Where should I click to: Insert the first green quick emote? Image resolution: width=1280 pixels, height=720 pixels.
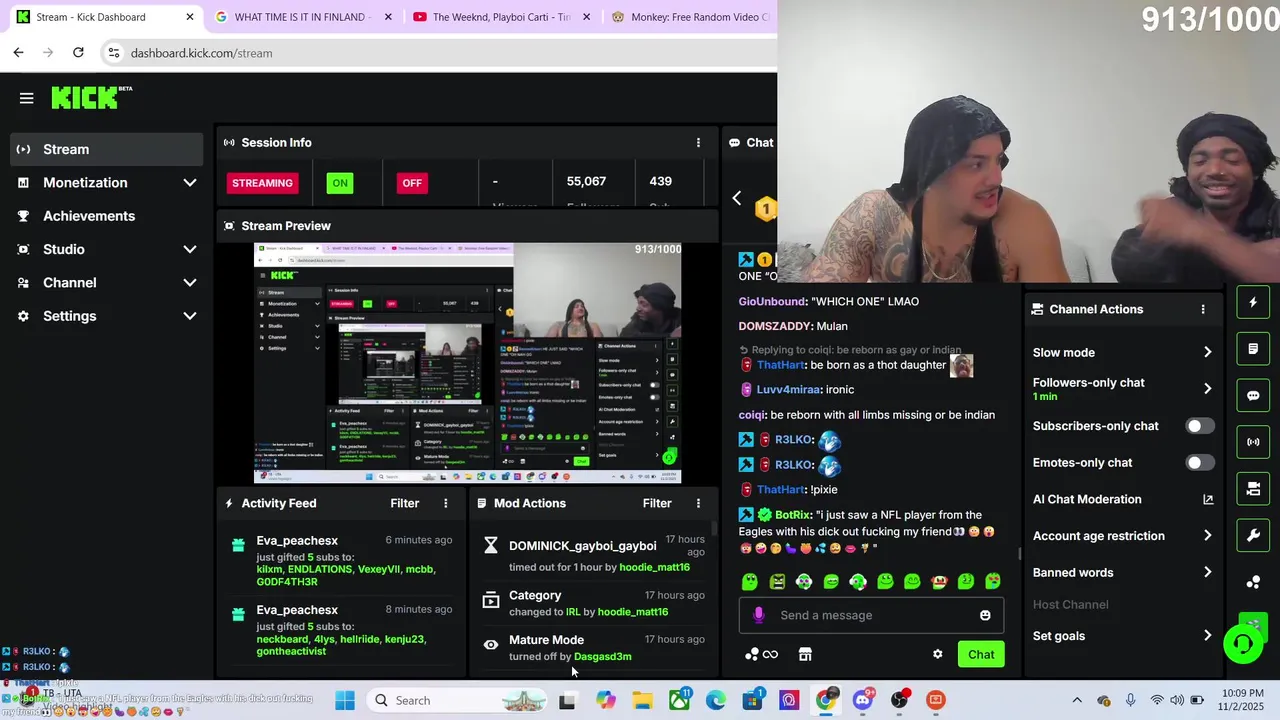click(750, 581)
